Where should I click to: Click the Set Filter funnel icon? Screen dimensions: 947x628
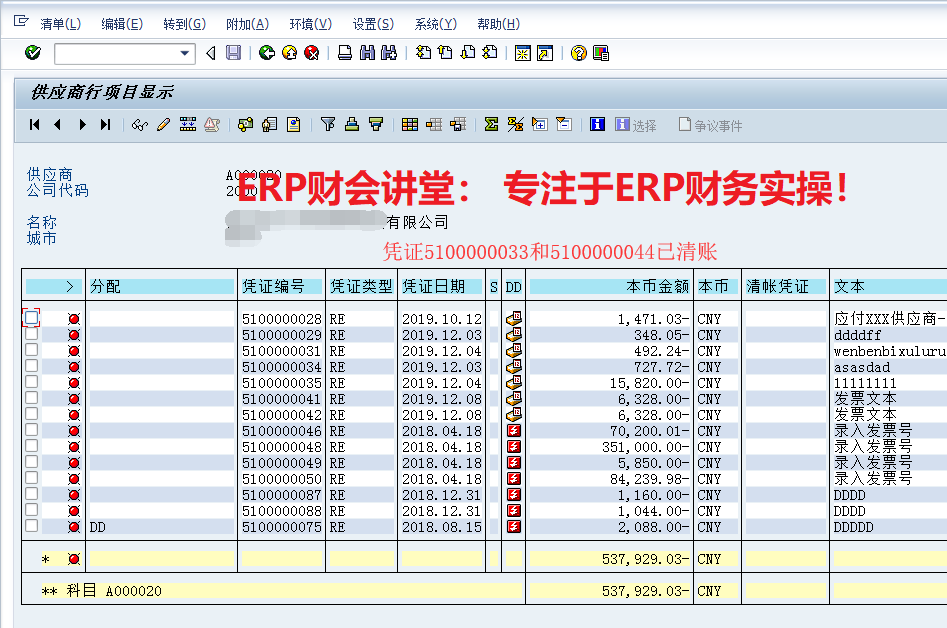328,125
